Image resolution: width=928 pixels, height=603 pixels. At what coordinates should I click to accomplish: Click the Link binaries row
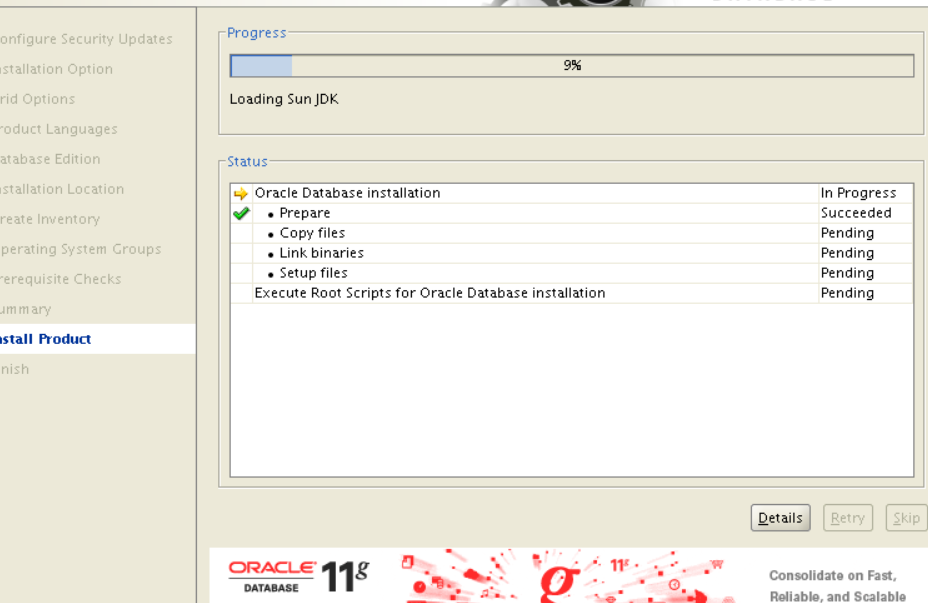[x=572, y=253]
